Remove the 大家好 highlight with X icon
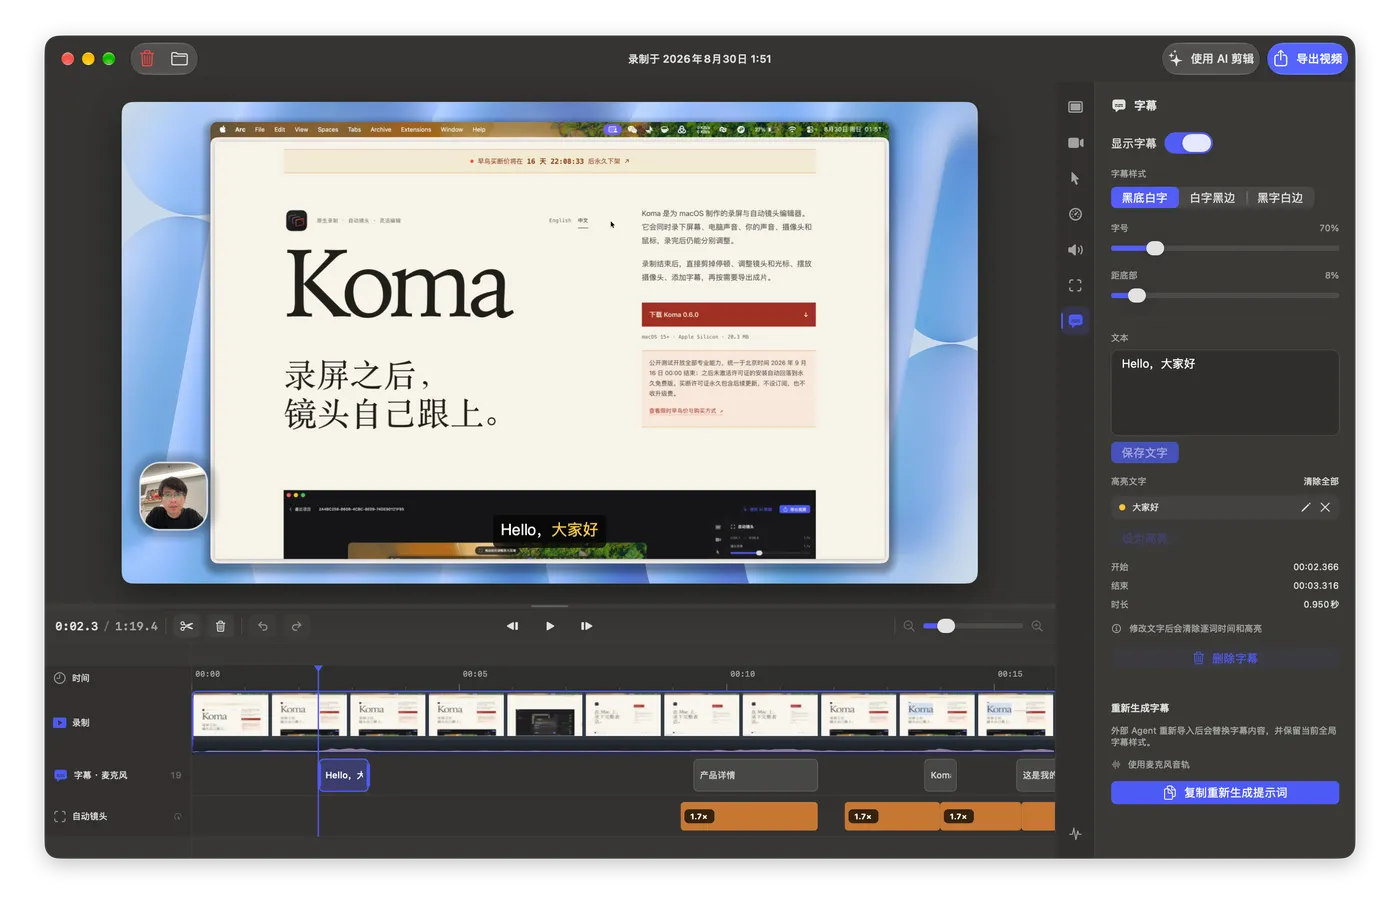 (x=1325, y=507)
